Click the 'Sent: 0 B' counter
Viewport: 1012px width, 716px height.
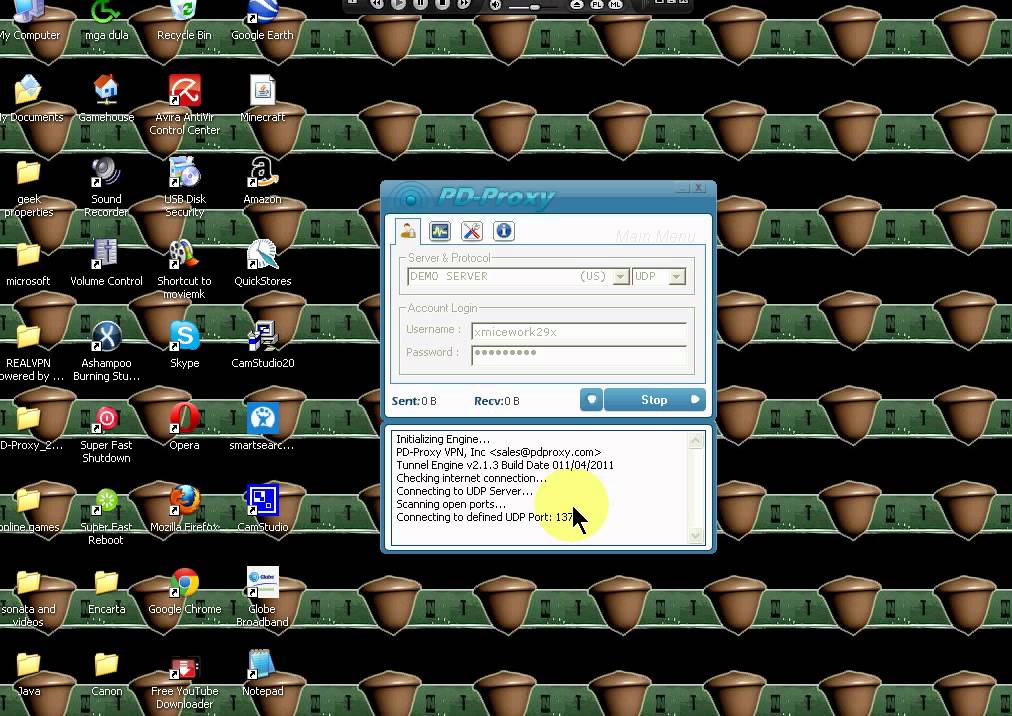[x=414, y=401]
